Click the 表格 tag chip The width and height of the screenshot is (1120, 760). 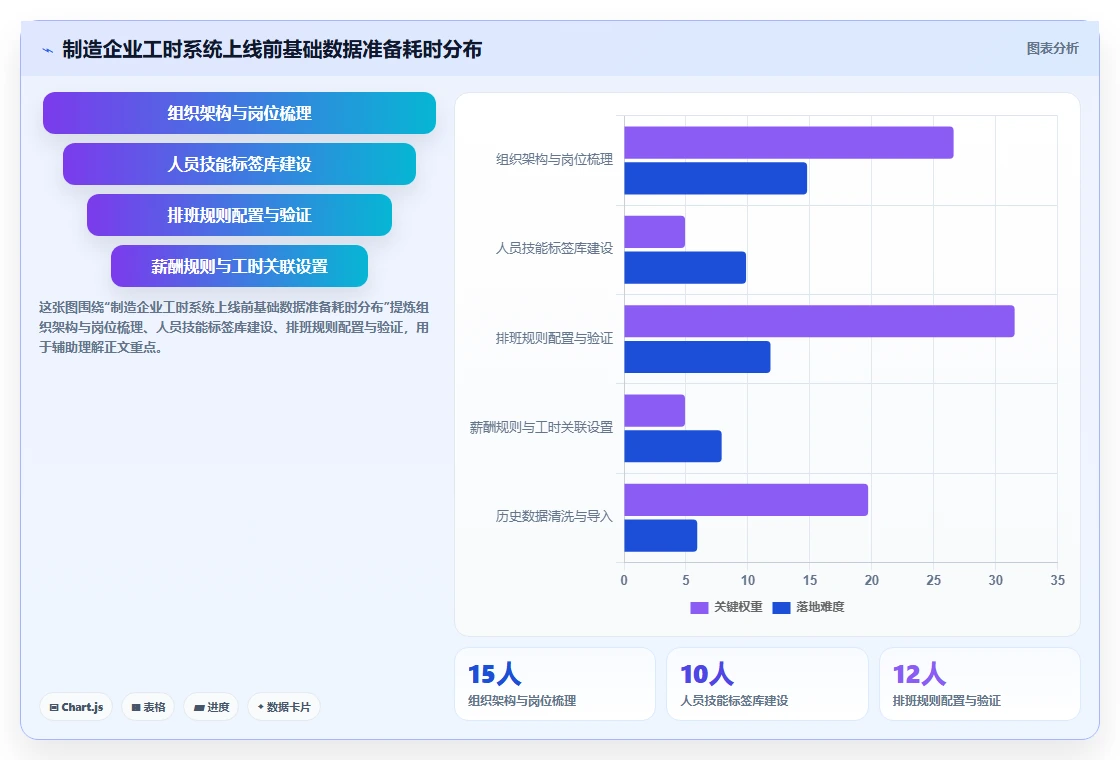[148, 707]
